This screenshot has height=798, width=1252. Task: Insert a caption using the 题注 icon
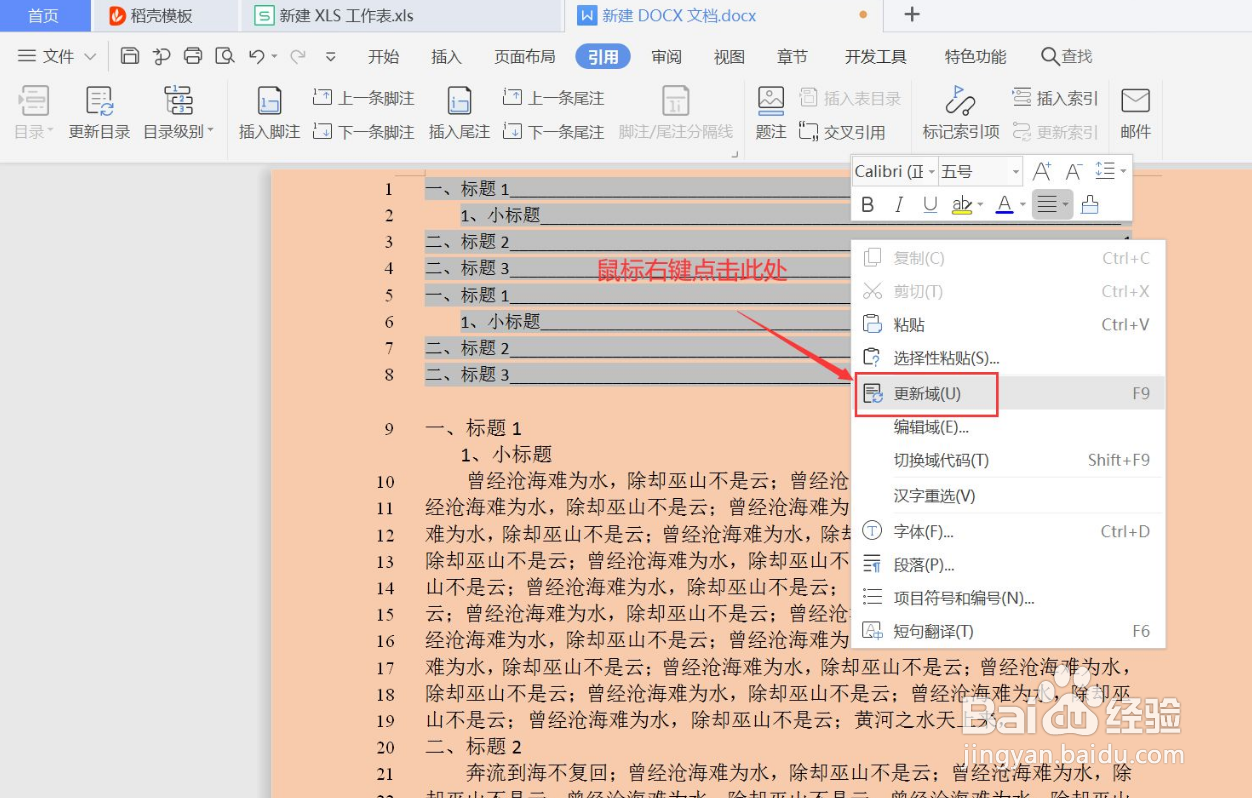770,112
